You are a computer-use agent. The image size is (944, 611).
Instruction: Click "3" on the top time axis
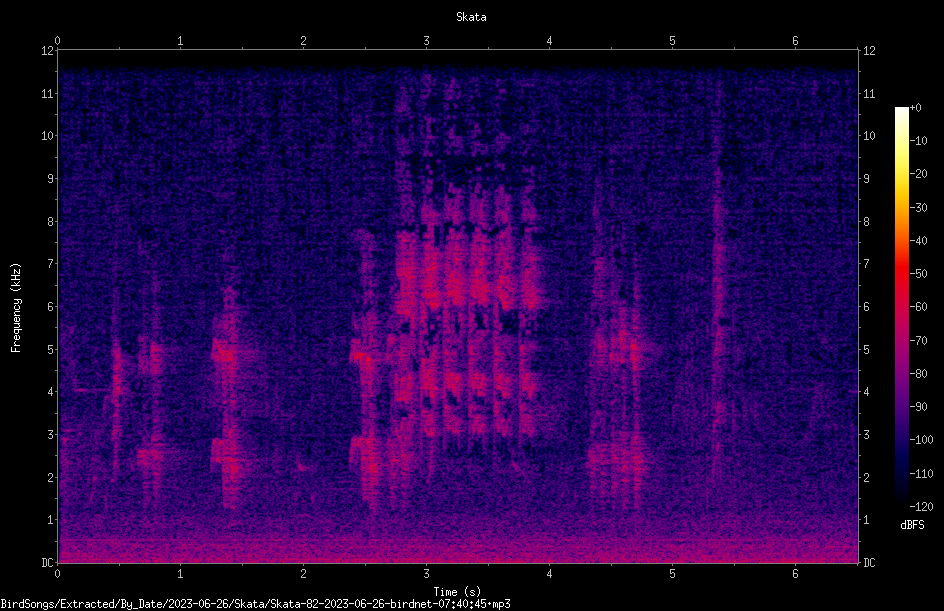click(x=426, y=41)
